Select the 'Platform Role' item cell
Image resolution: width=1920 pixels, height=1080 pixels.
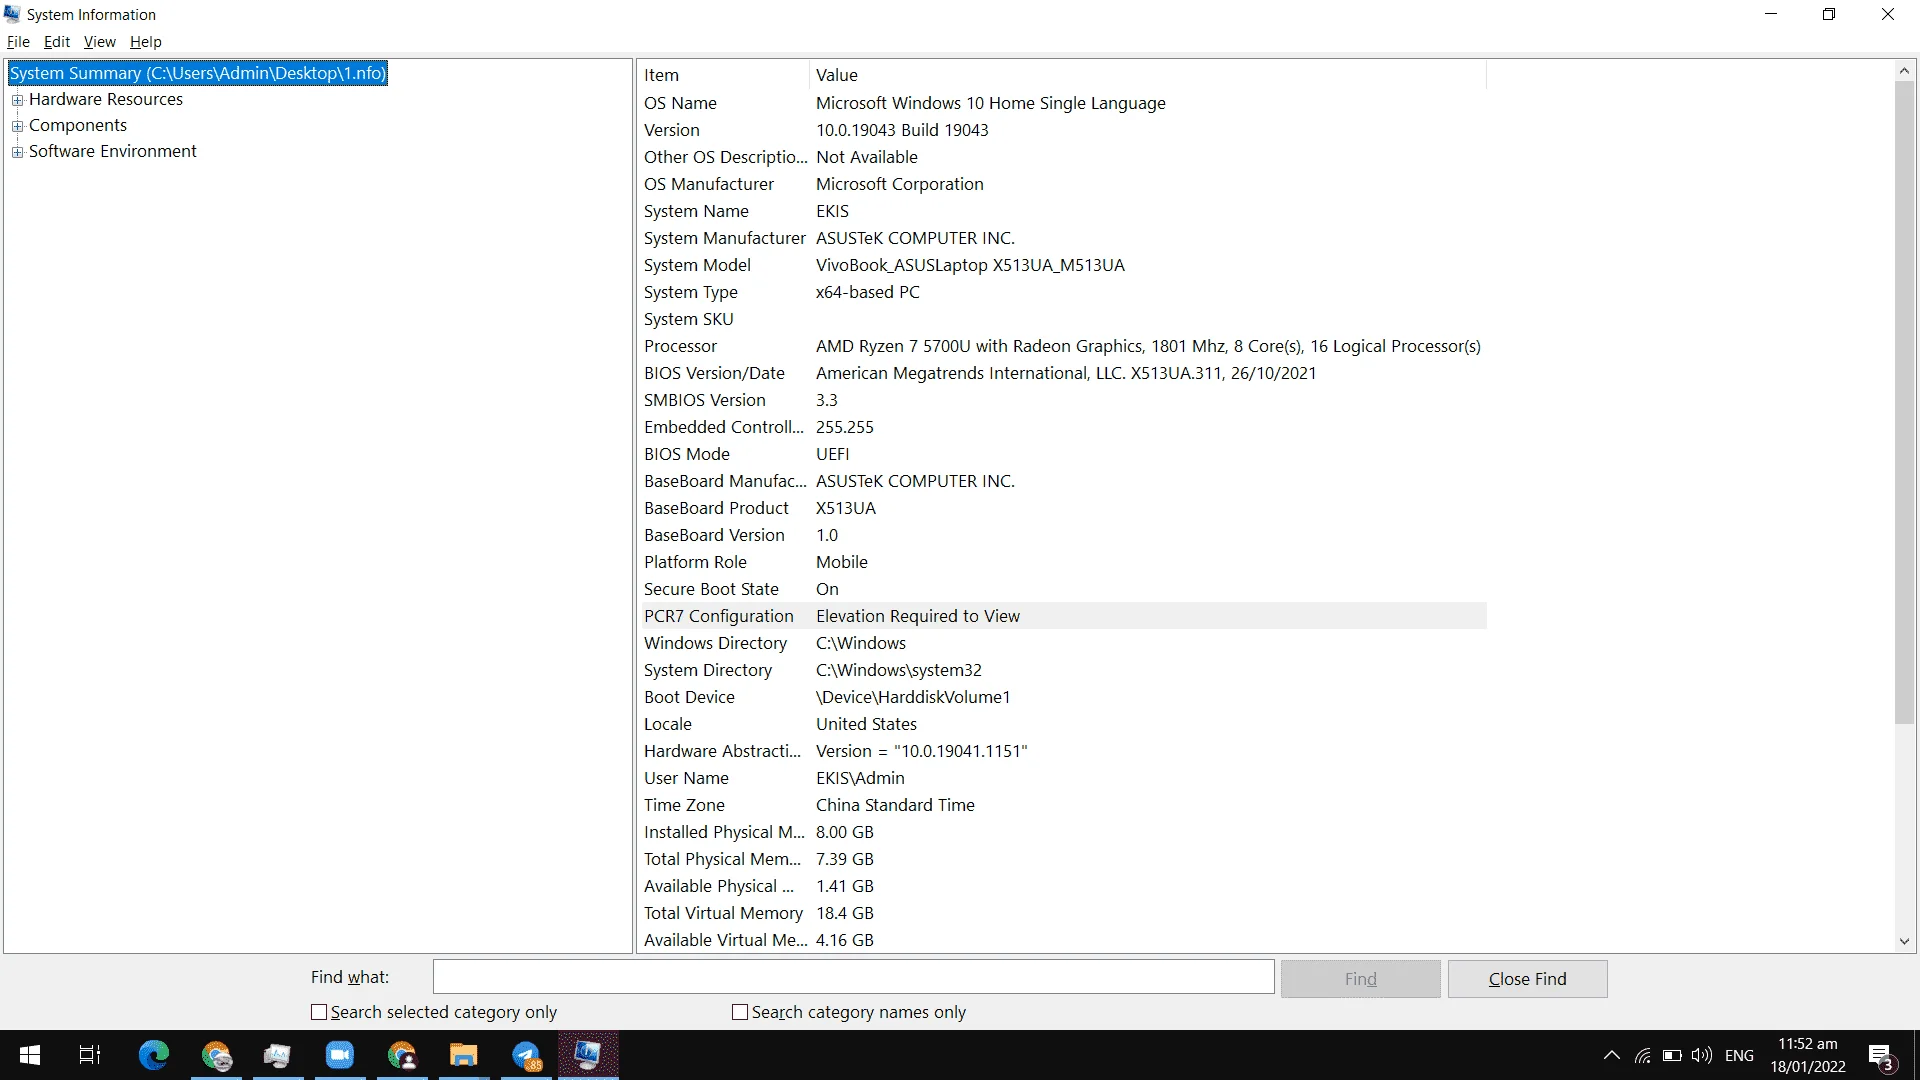[x=695, y=562]
